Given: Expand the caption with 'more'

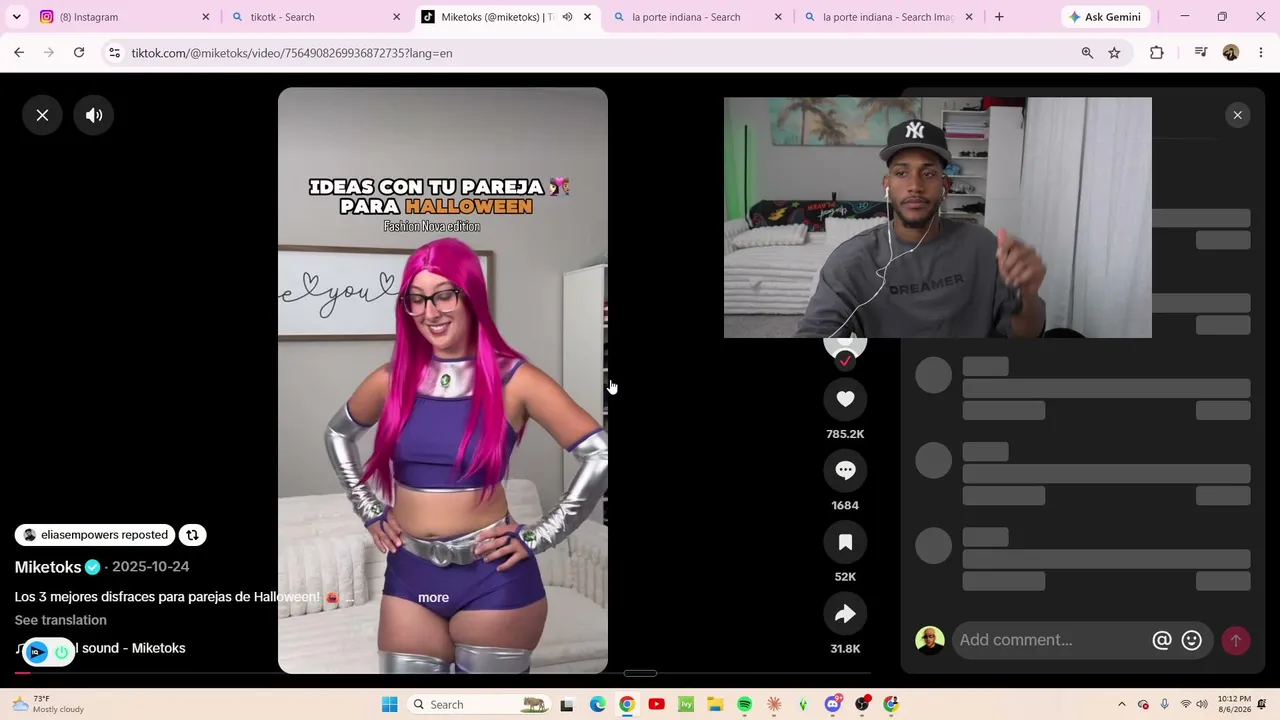Looking at the screenshot, I should click(x=433, y=597).
